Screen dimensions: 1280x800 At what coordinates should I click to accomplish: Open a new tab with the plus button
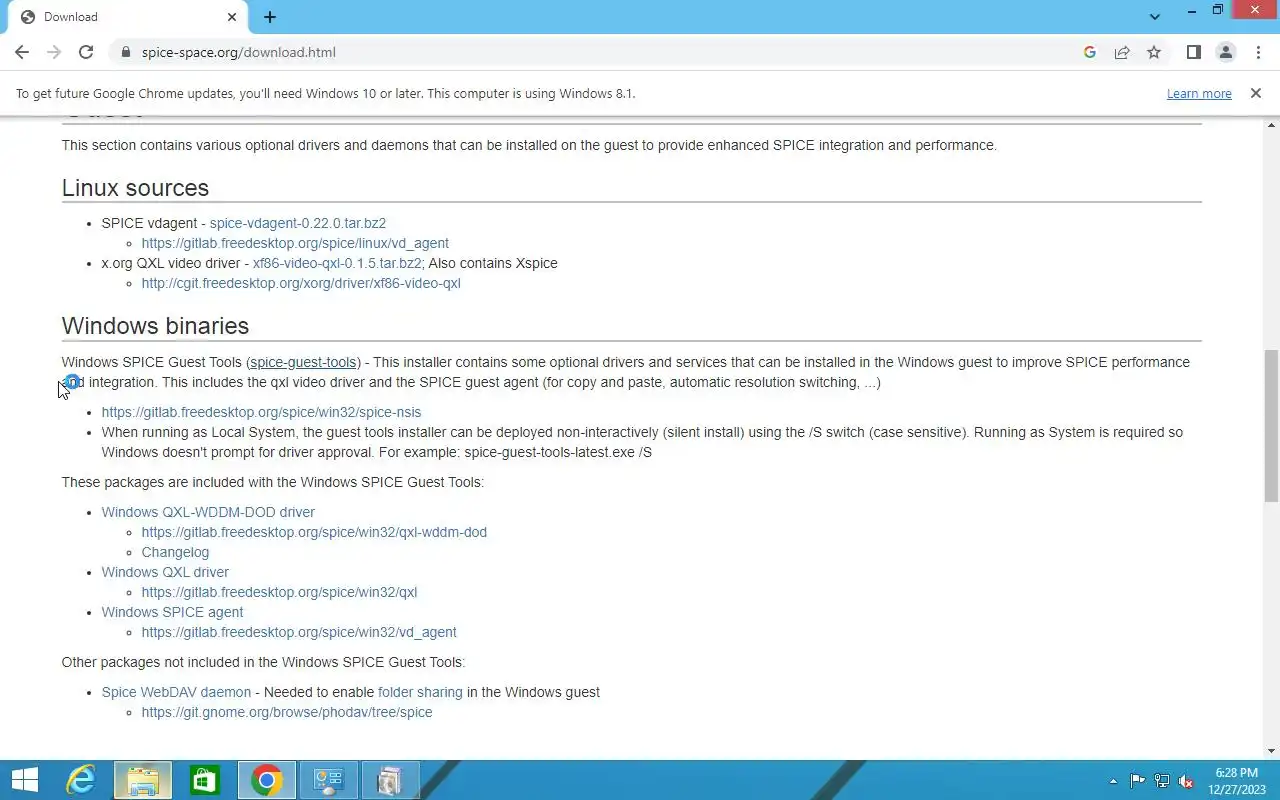coord(270,17)
